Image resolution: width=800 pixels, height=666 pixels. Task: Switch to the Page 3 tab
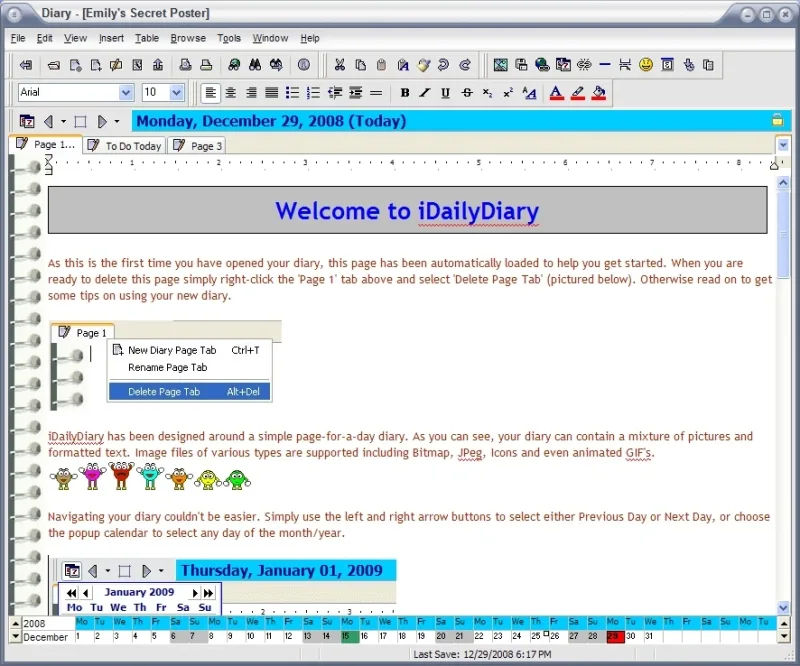pos(197,146)
